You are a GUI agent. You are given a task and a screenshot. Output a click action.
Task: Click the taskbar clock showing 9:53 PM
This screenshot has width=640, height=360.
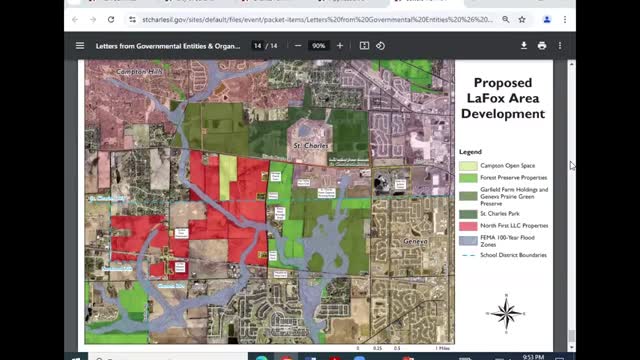533,357
